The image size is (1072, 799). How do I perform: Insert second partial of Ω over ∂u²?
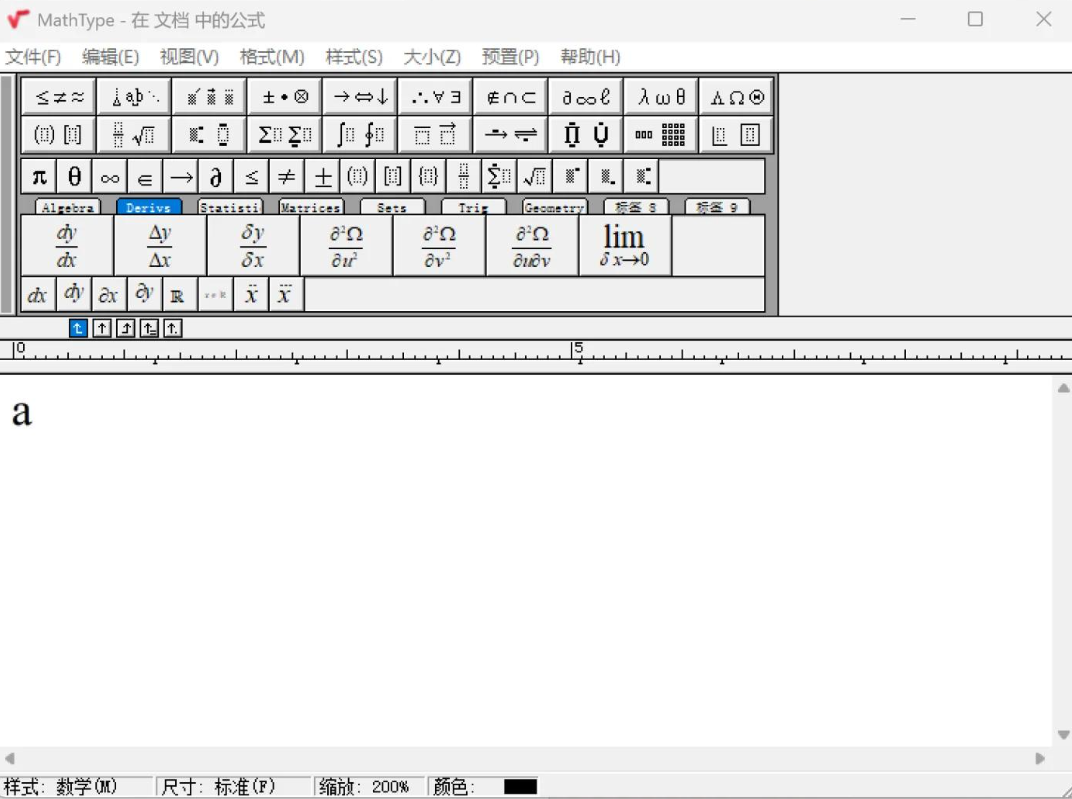click(x=346, y=246)
